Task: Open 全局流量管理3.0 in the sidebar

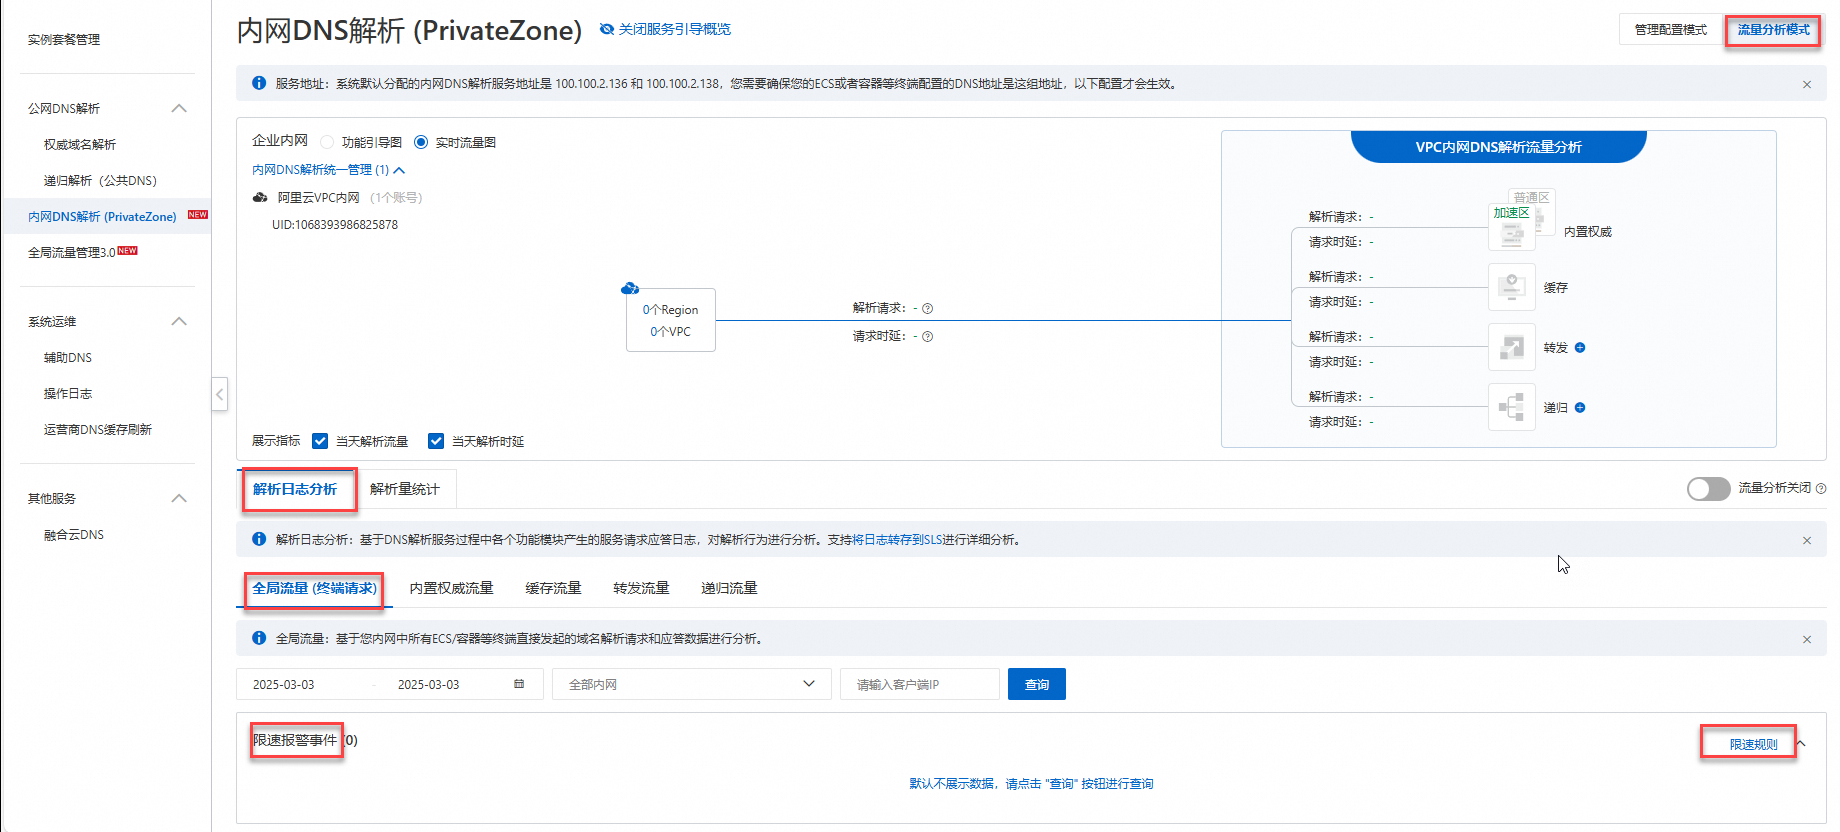Action: click(72, 253)
